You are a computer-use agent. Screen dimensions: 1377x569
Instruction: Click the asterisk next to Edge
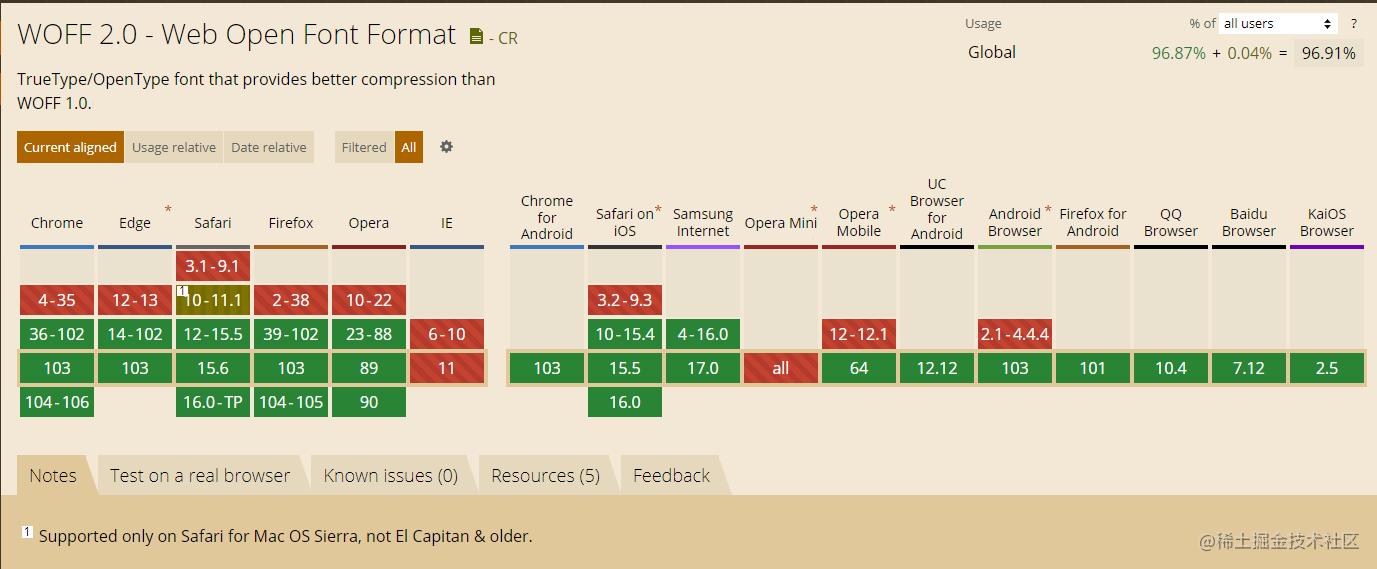(x=168, y=210)
